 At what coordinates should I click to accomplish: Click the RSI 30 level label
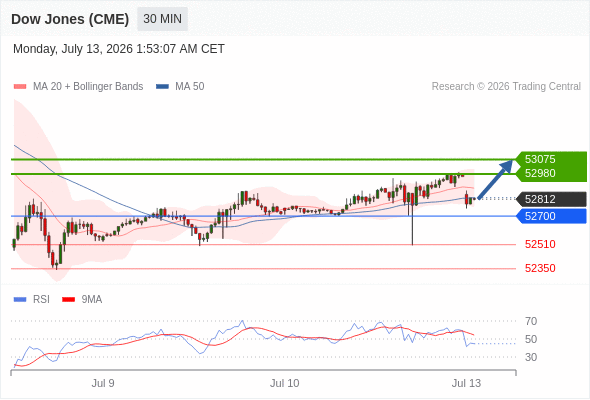[x=531, y=357]
